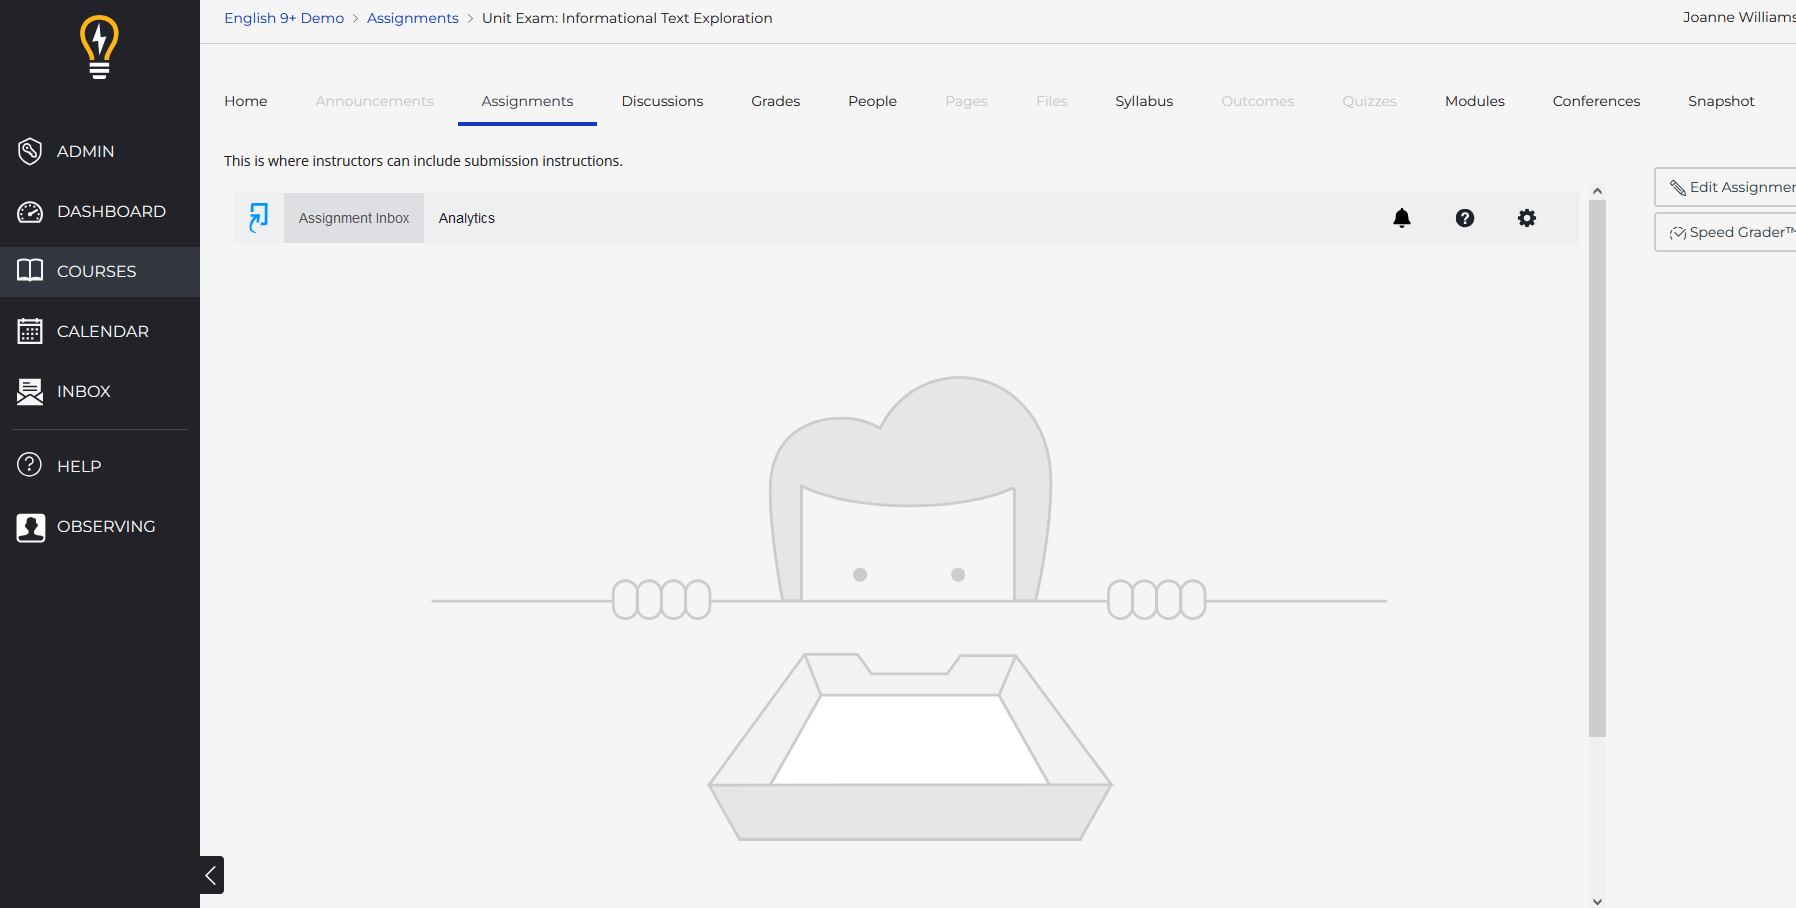Viewport: 1796px width, 908px height.
Task: Click the lightbulb logo in the sidebar
Action: click(99, 47)
